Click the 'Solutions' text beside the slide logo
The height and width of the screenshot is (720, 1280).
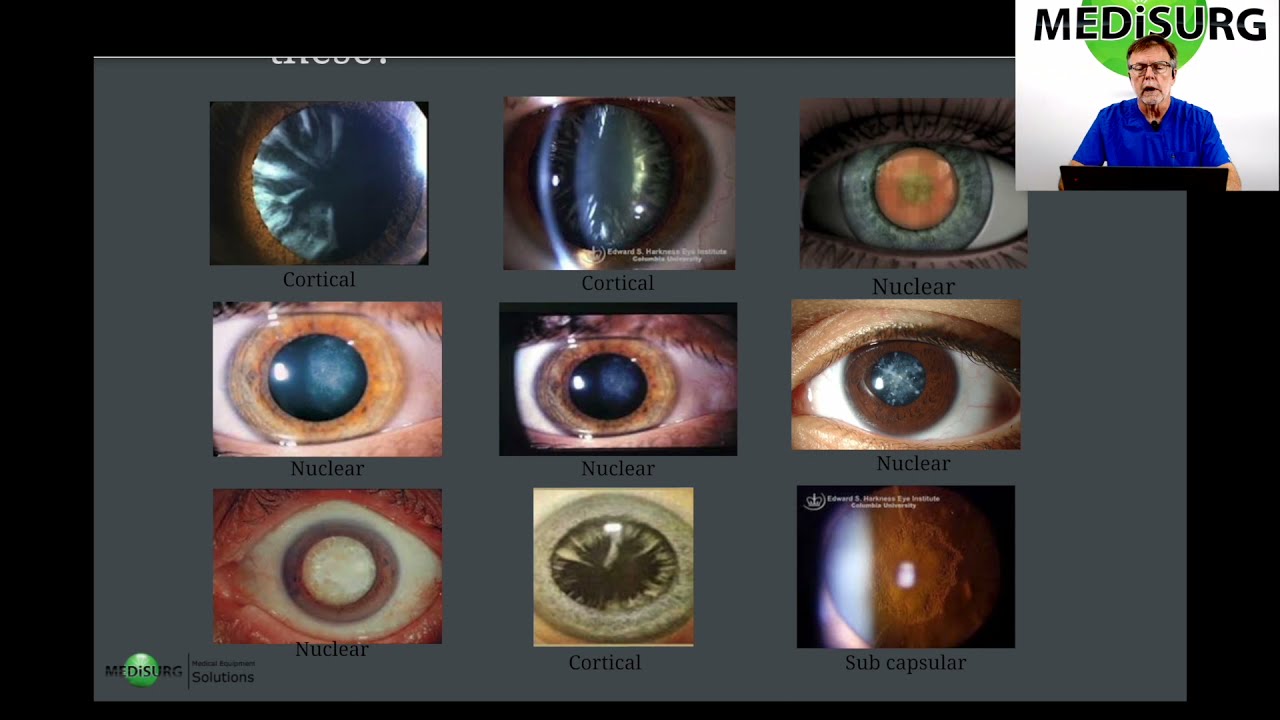tap(223, 677)
